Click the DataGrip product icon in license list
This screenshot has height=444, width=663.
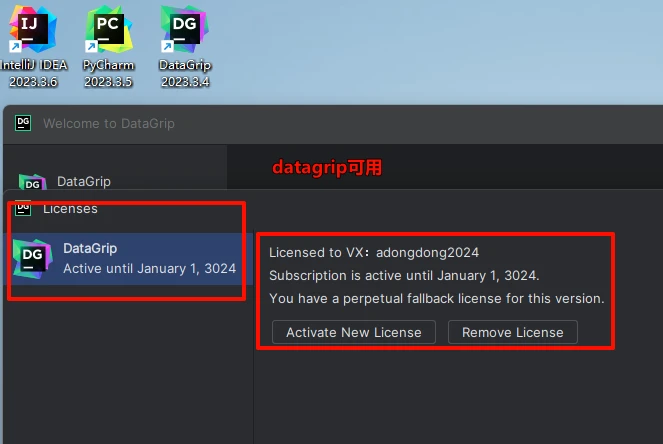tap(33, 258)
